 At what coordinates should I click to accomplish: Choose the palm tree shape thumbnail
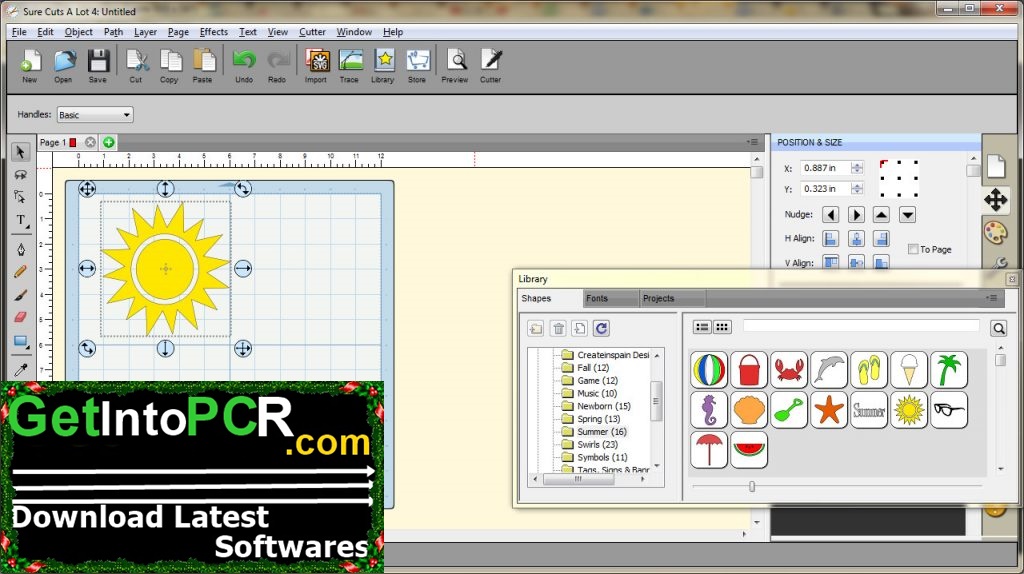(x=948, y=370)
